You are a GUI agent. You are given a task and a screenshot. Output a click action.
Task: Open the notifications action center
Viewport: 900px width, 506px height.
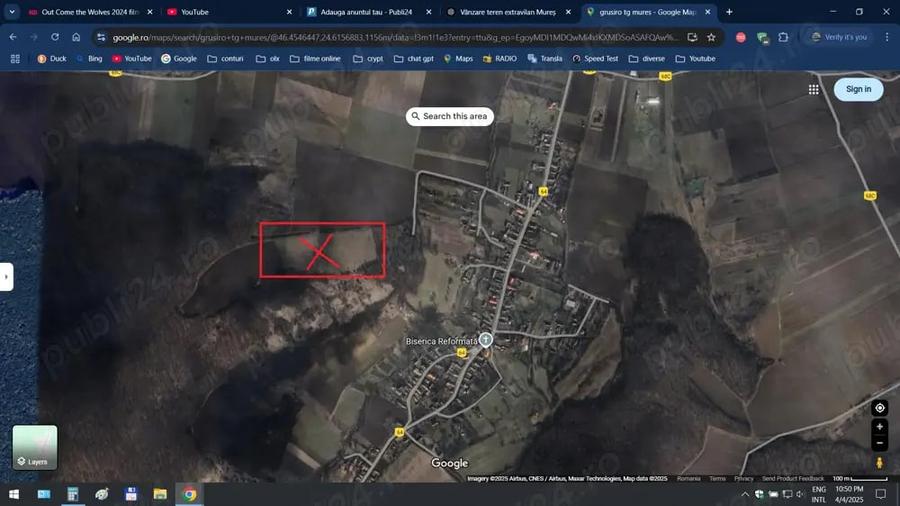pyautogui.click(x=880, y=494)
